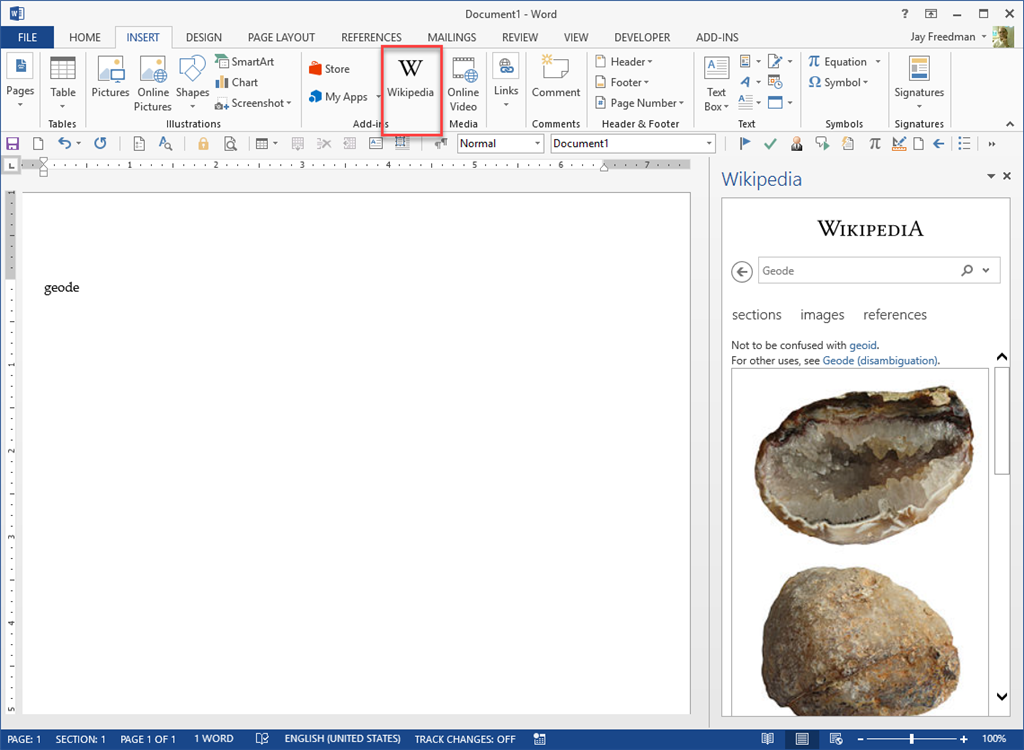Go back in the Wikipedia pane
Screen dimensions: 1024x750
click(x=742, y=271)
